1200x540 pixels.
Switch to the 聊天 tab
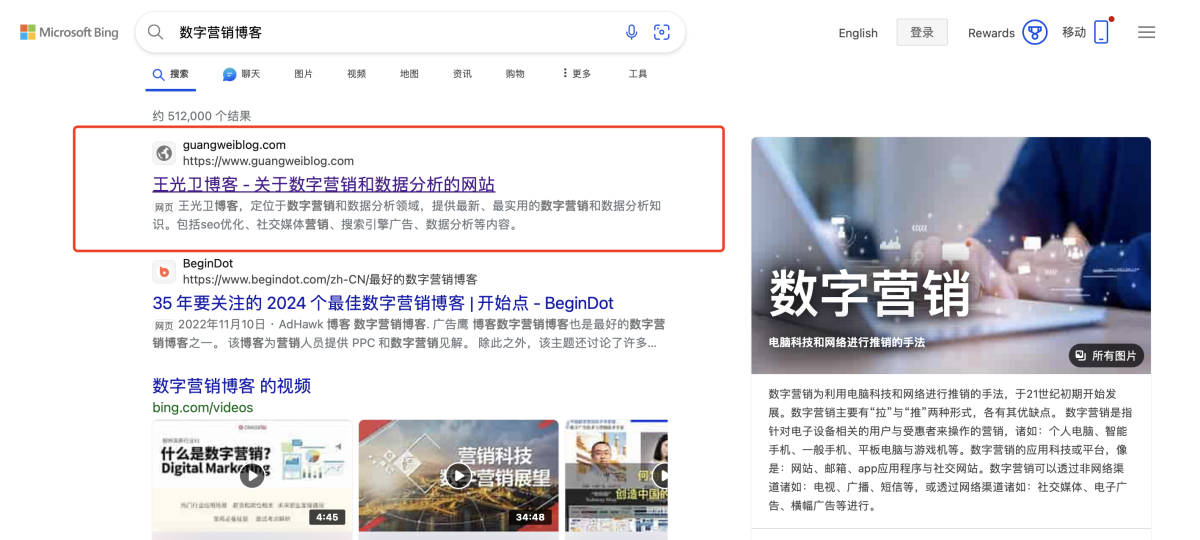tap(241, 74)
